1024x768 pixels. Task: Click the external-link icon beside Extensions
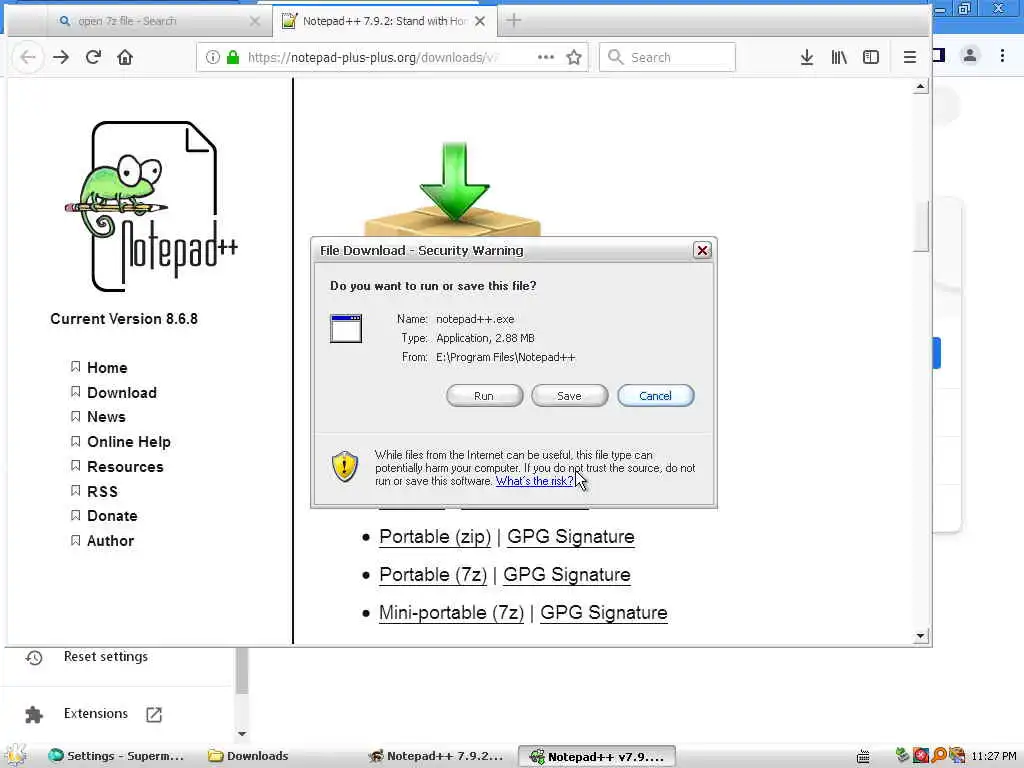tap(154, 714)
